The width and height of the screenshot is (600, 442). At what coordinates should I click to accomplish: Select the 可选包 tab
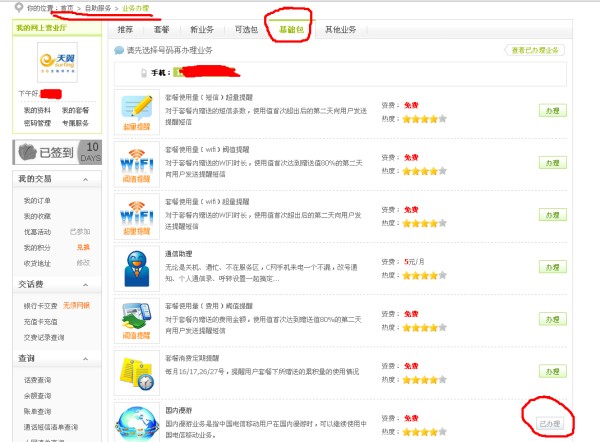pyautogui.click(x=246, y=29)
